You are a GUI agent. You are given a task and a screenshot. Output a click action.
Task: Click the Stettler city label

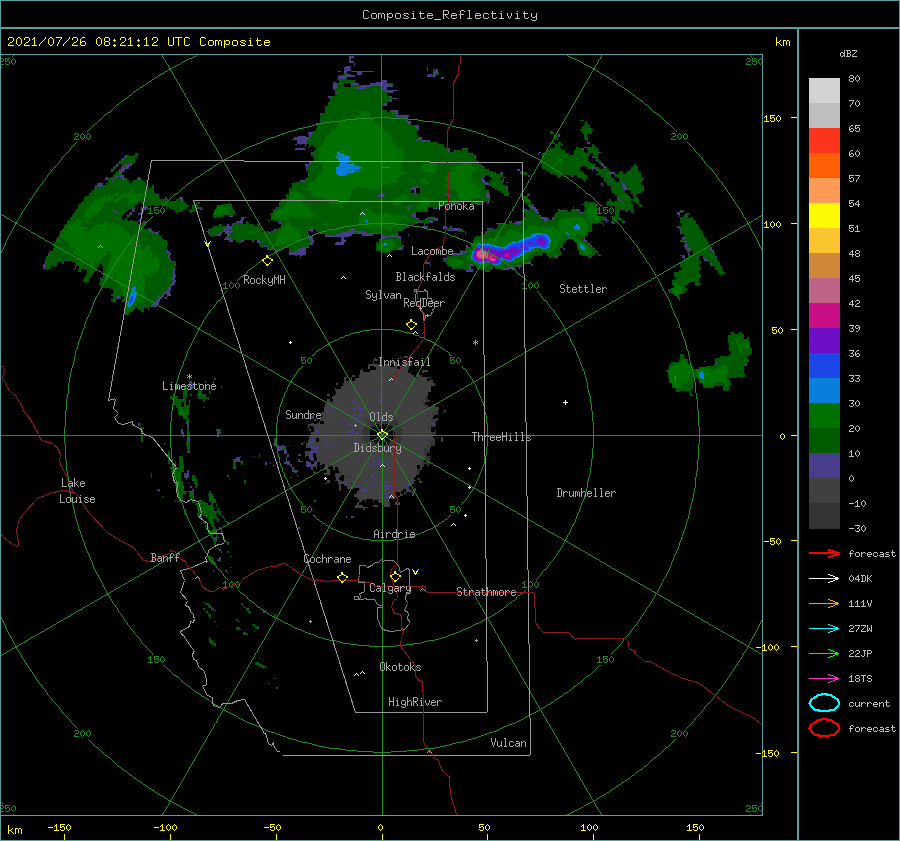point(583,289)
